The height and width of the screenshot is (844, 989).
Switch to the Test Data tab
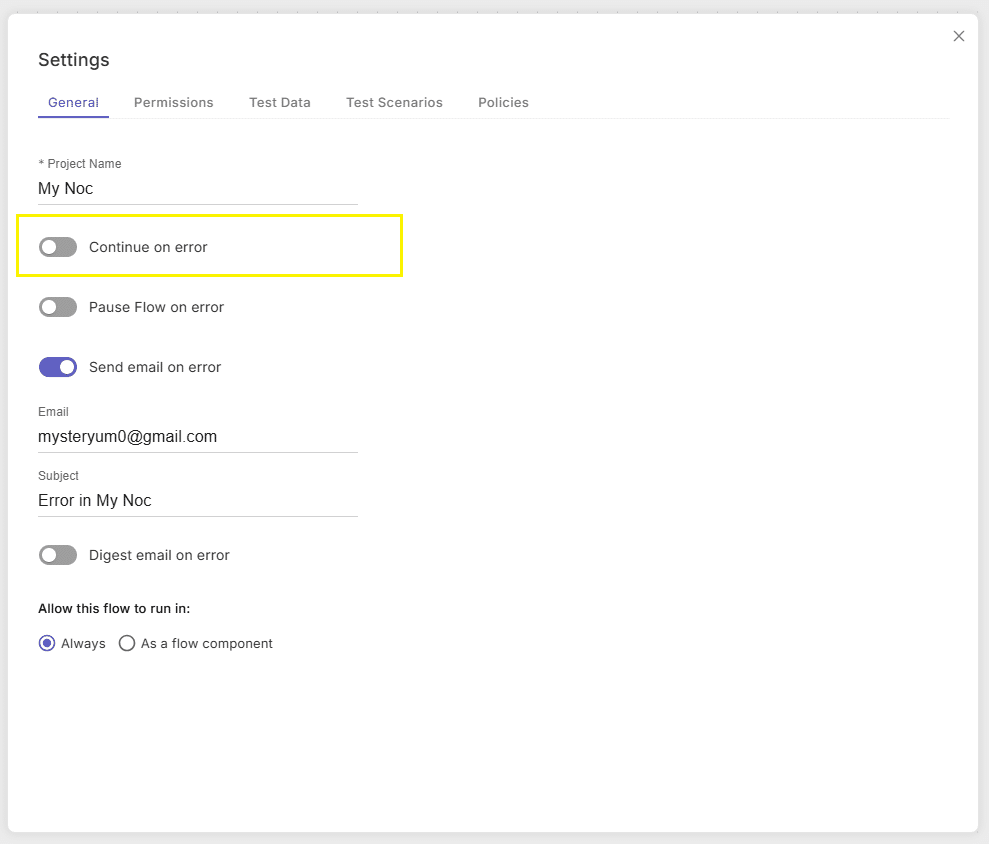tap(279, 102)
